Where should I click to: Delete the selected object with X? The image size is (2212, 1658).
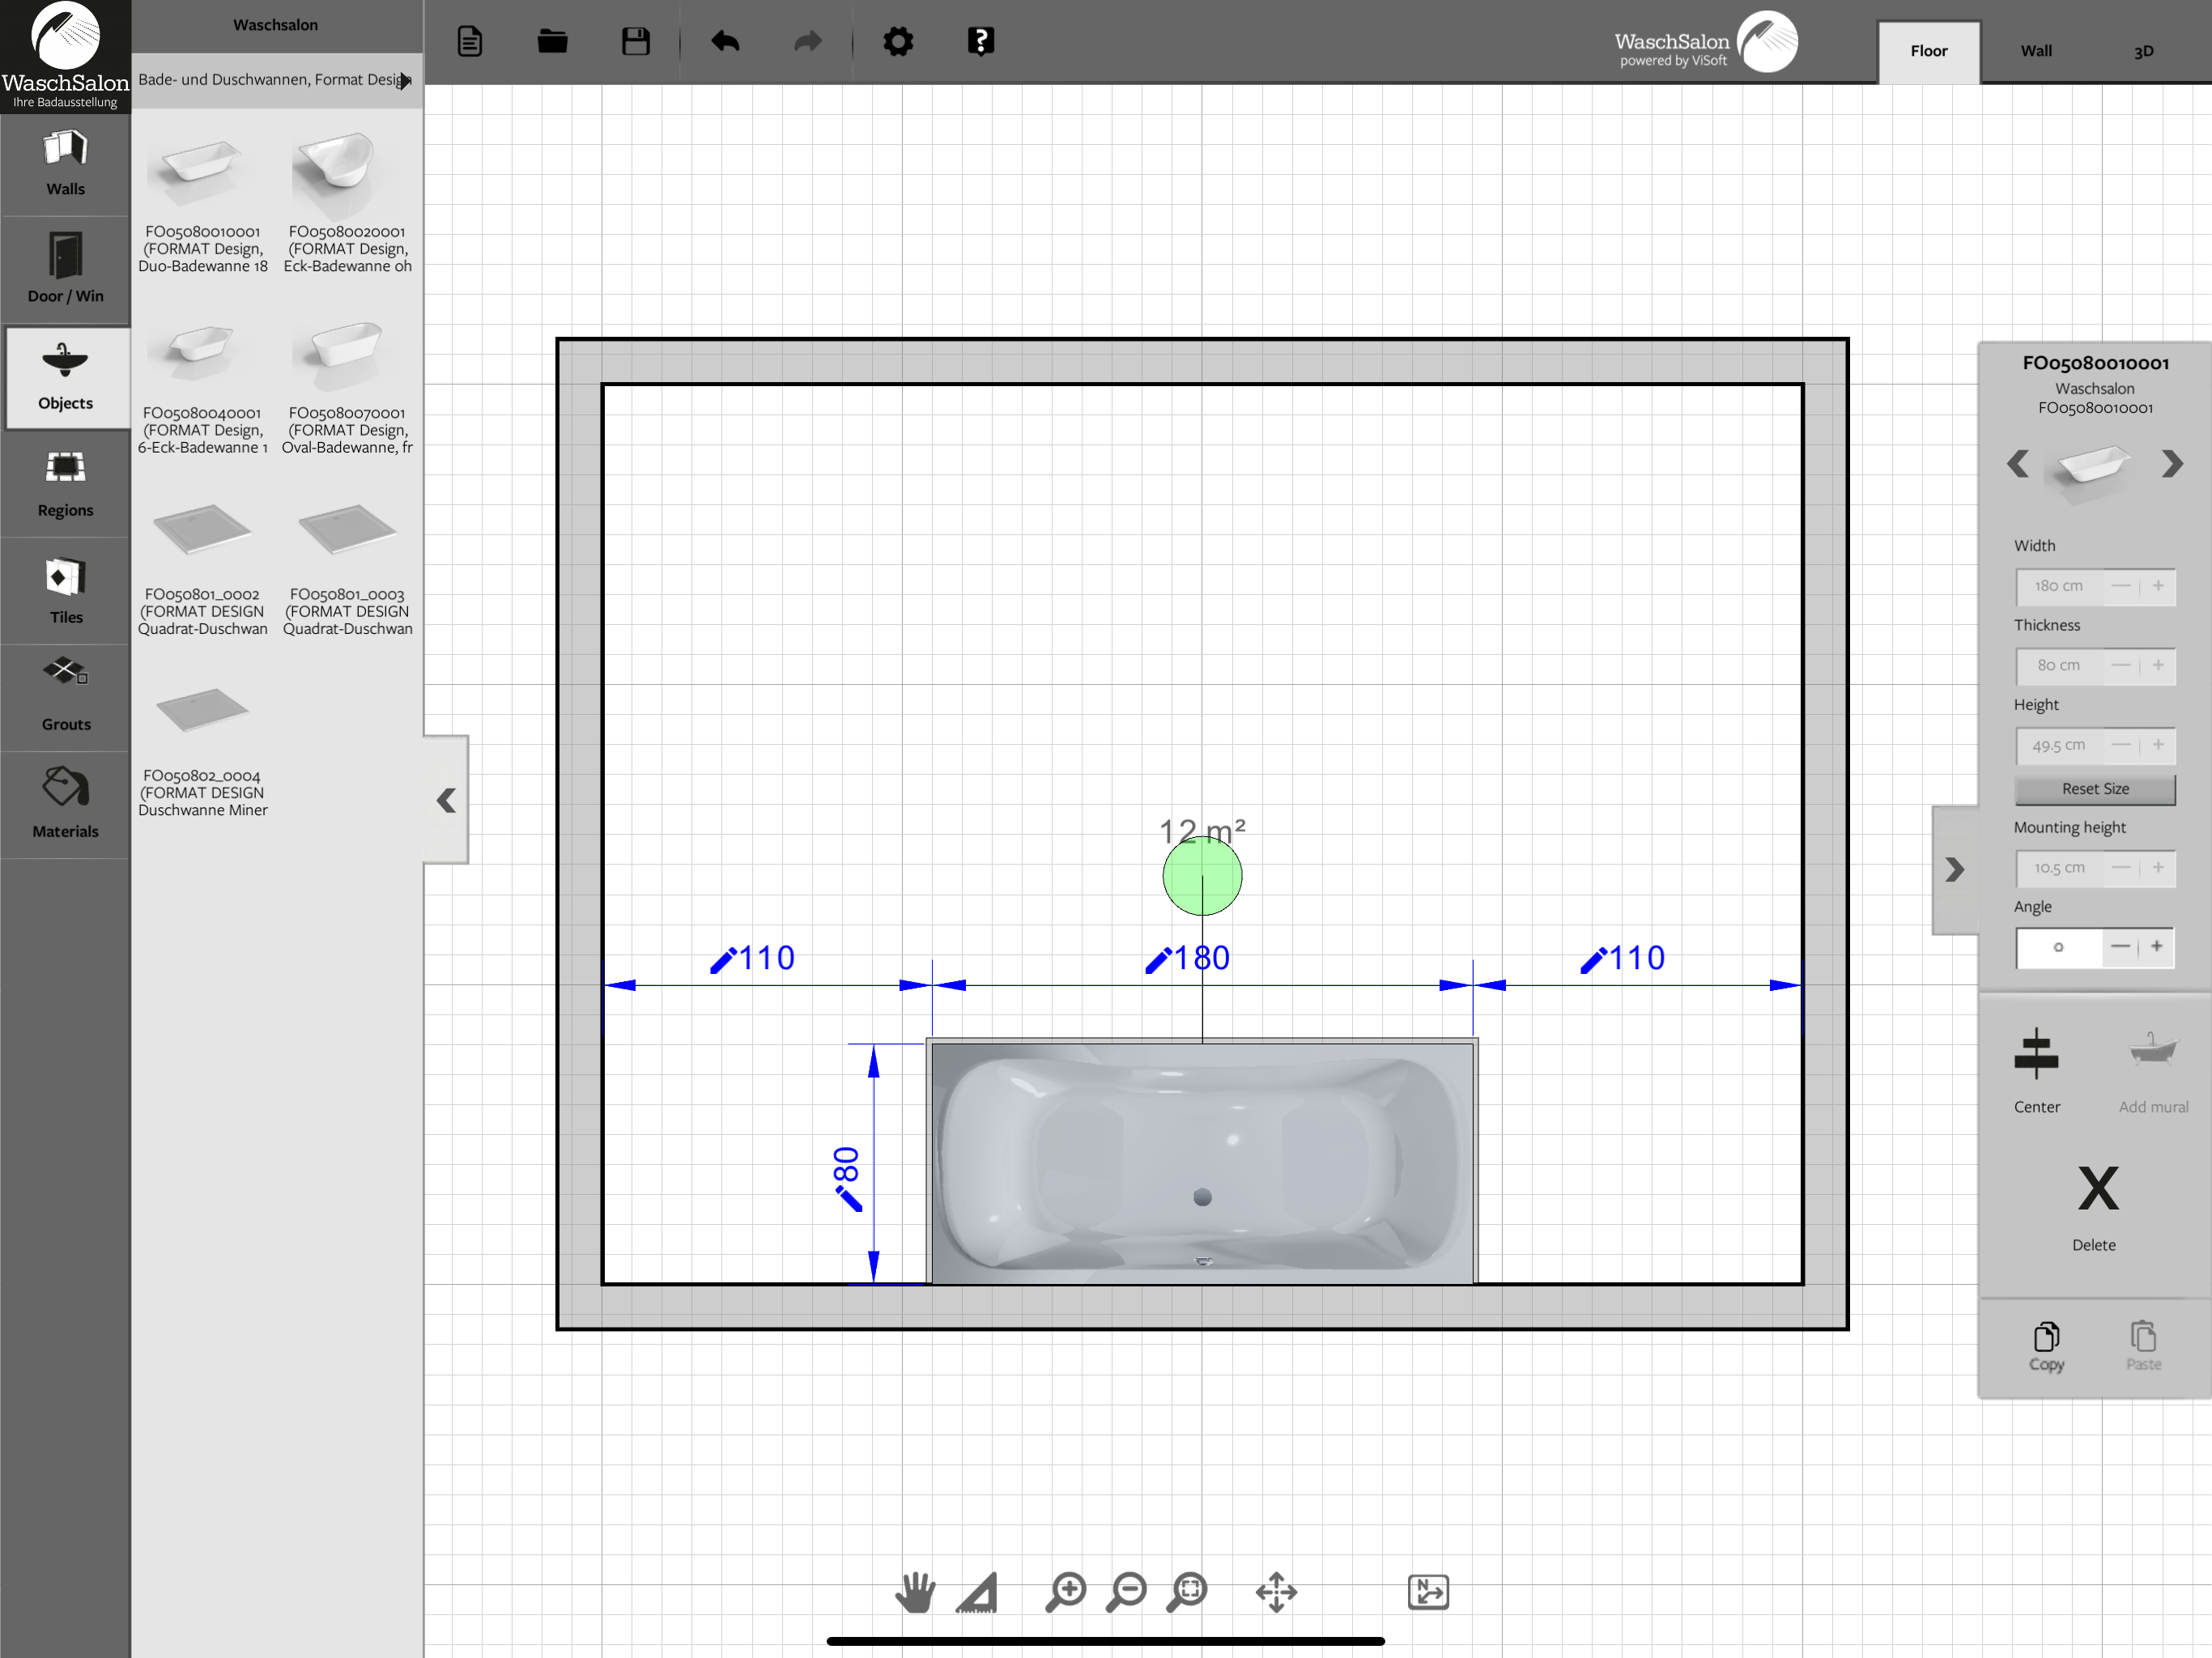click(x=2096, y=1208)
